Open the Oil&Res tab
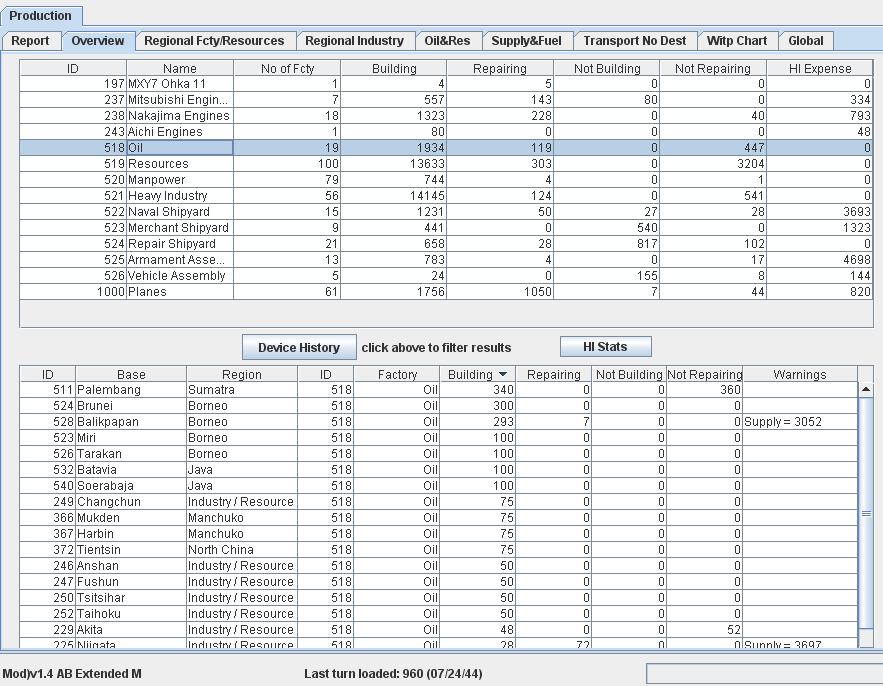This screenshot has height=686, width=883. pyautogui.click(x=448, y=41)
